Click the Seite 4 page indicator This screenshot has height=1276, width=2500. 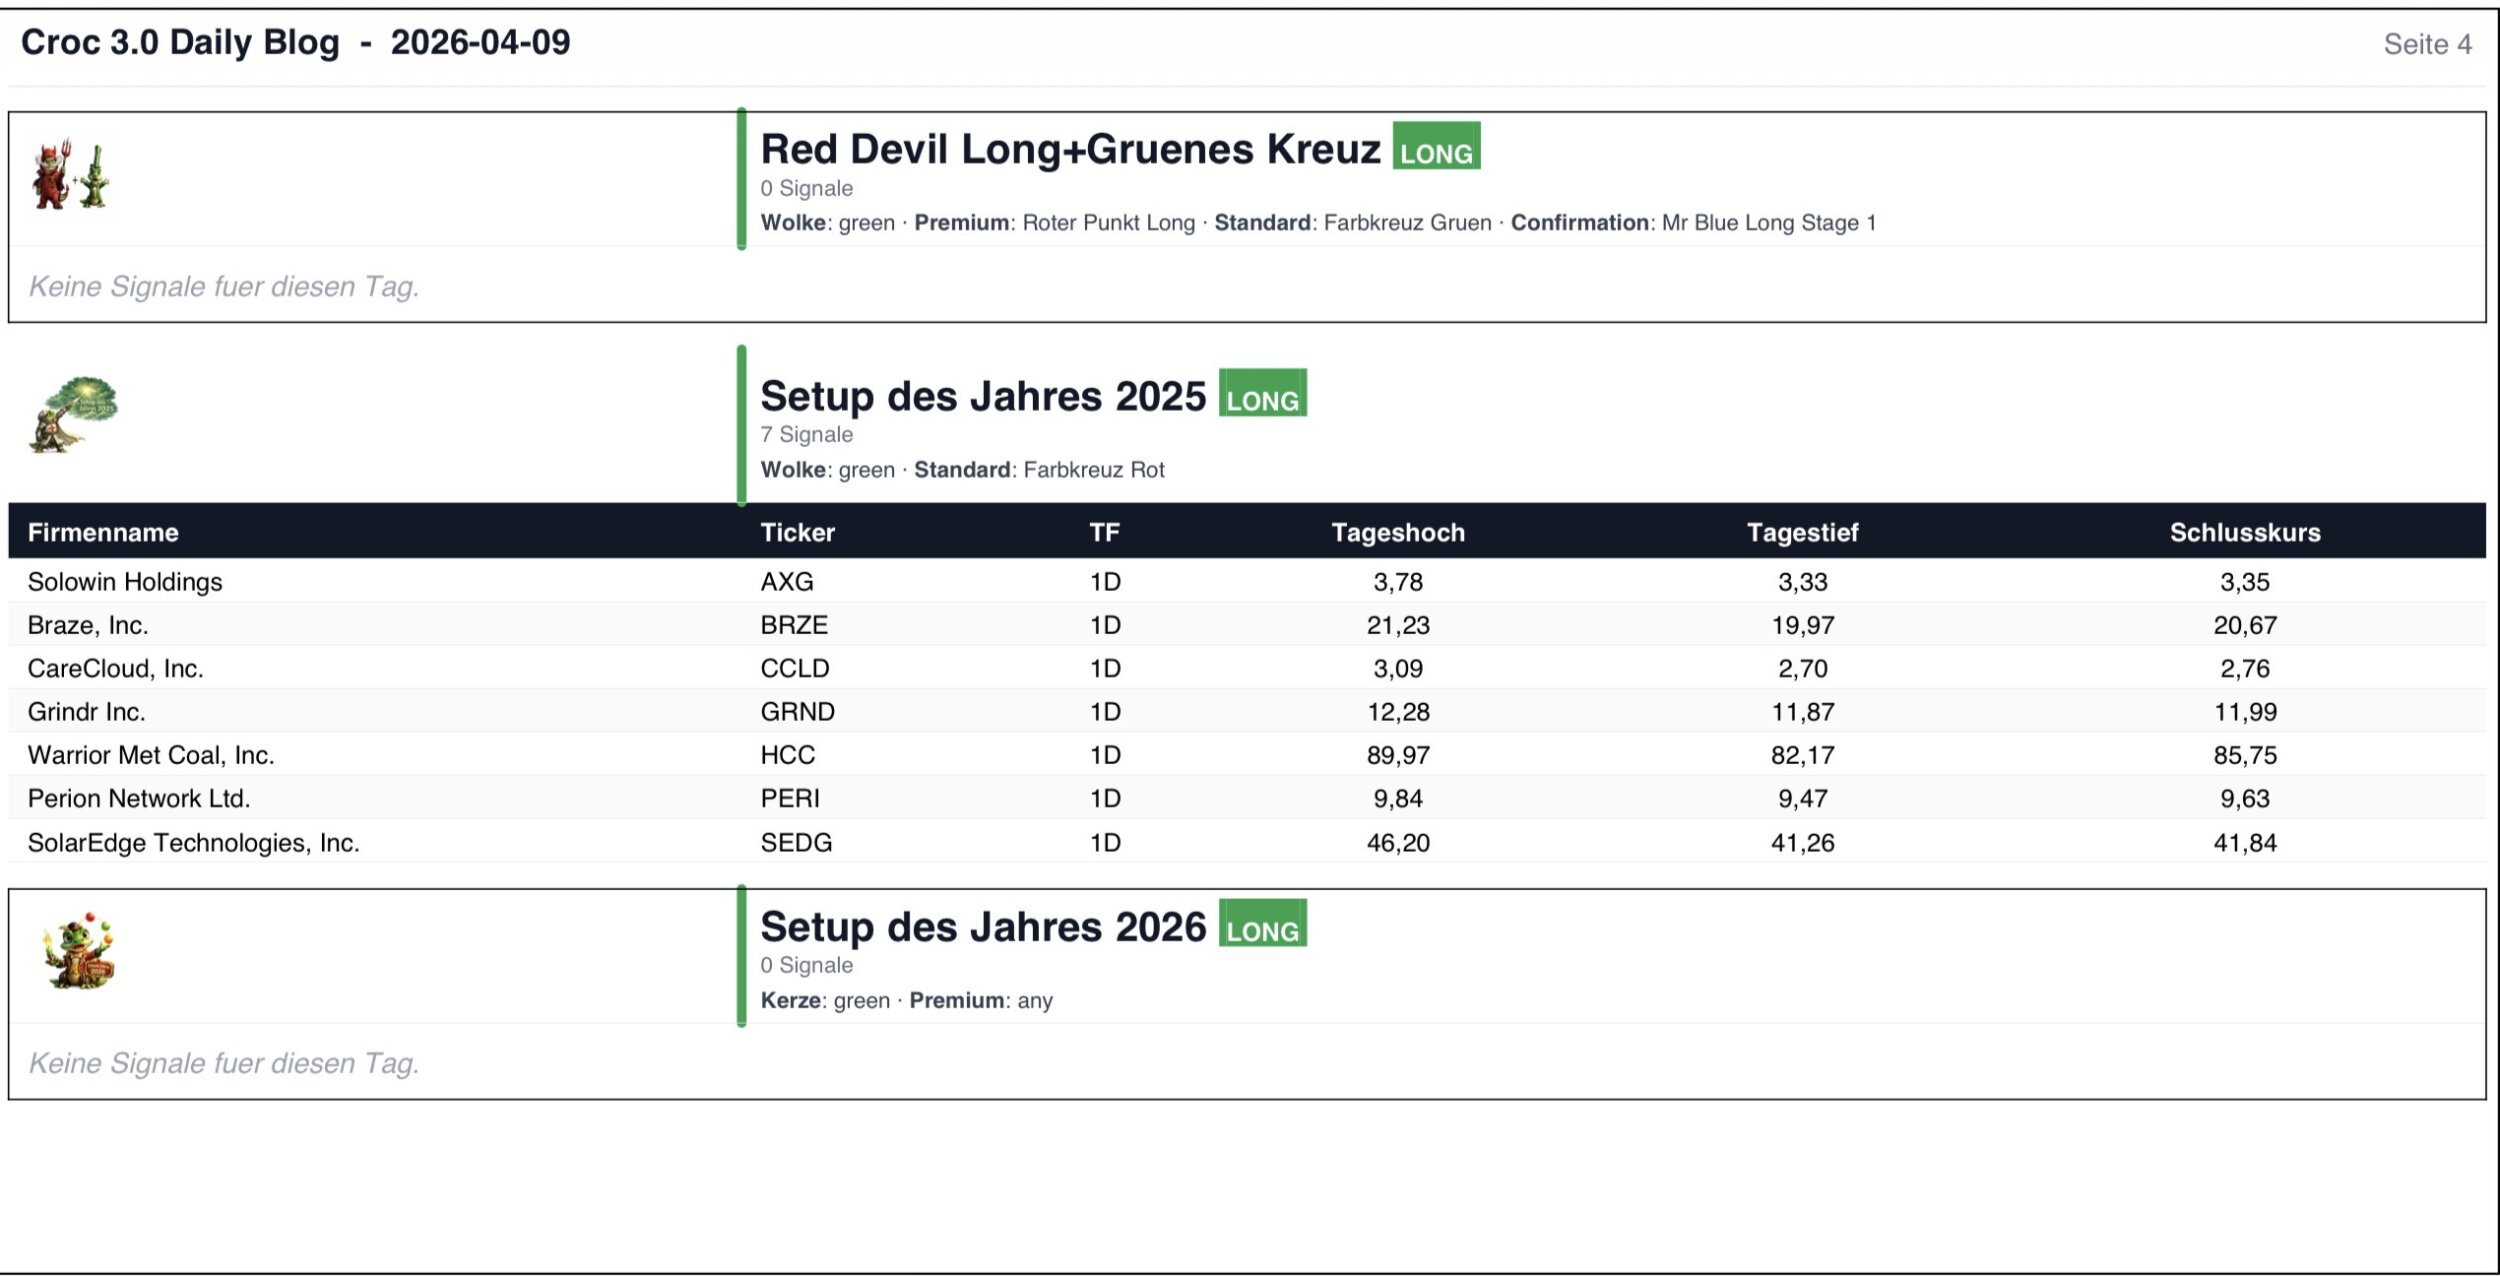click(x=2427, y=44)
